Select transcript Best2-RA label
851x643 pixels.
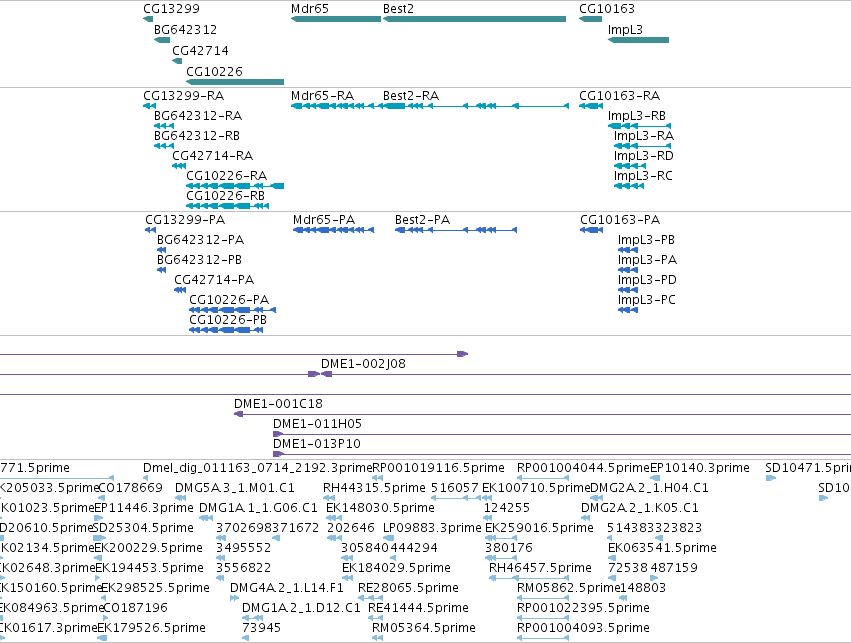(411, 96)
